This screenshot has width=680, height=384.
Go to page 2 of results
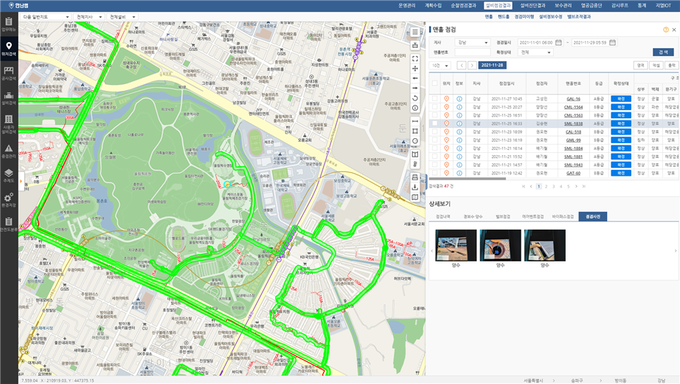[x=546, y=187]
